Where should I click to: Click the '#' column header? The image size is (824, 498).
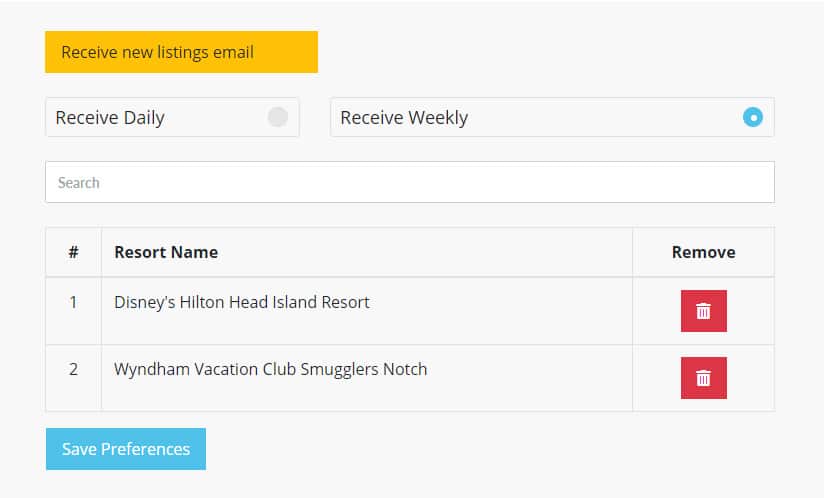[74, 252]
